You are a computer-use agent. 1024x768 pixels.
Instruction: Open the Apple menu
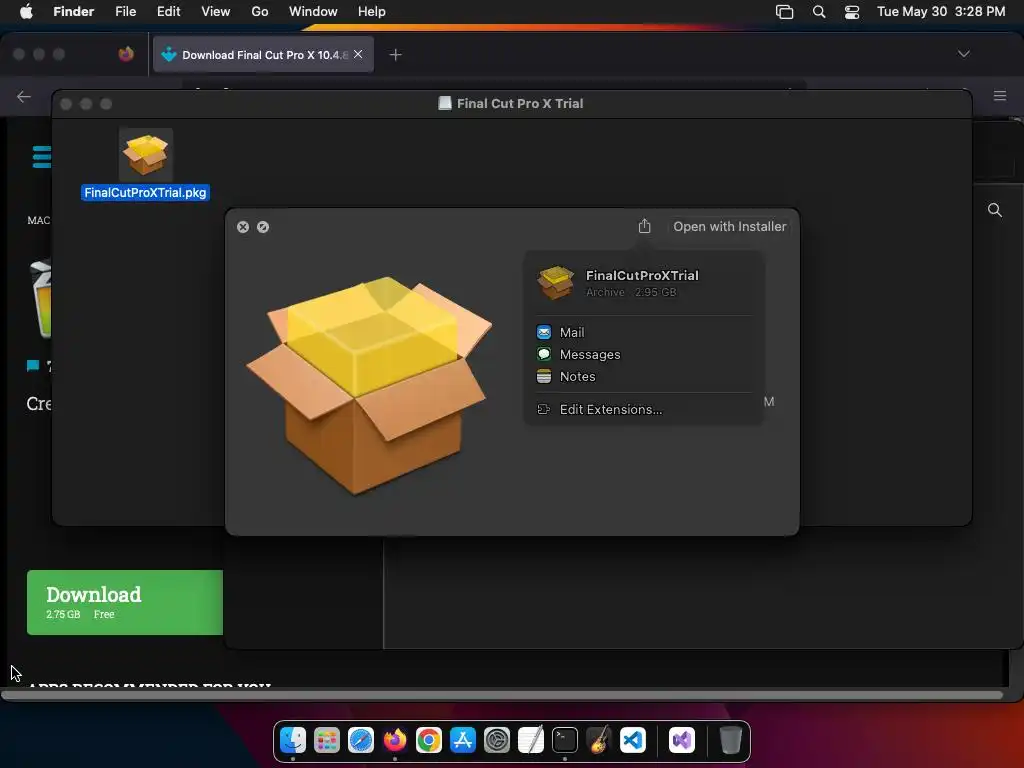coord(26,11)
